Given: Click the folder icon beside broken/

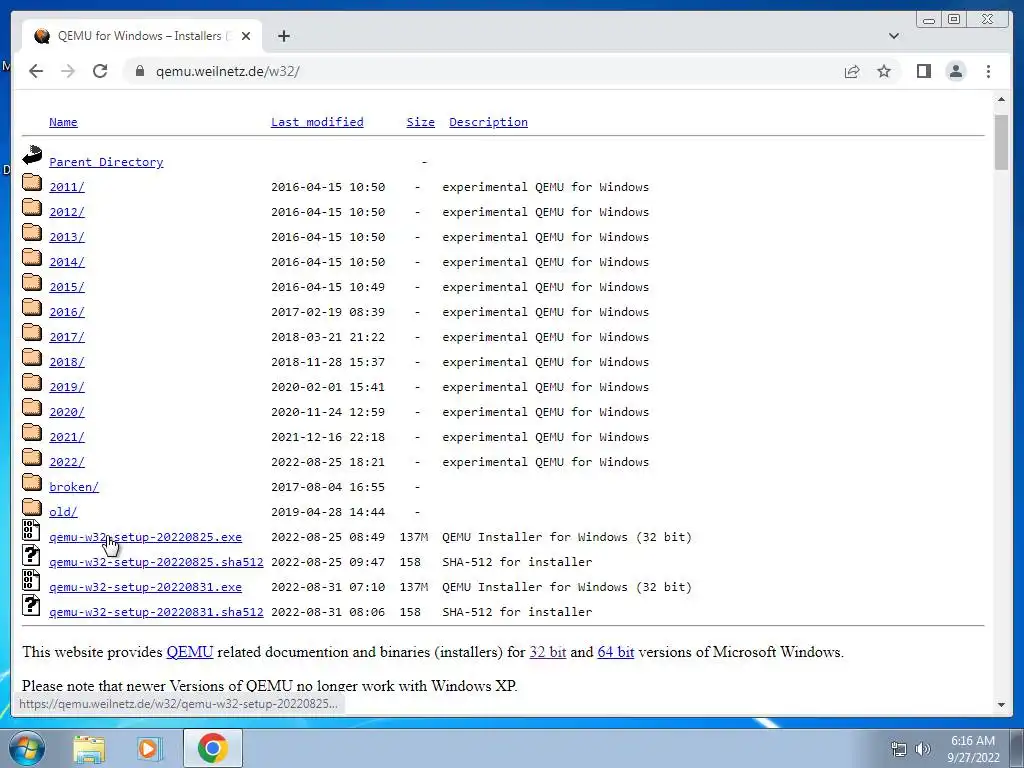Looking at the screenshot, I should (x=32, y=483).
